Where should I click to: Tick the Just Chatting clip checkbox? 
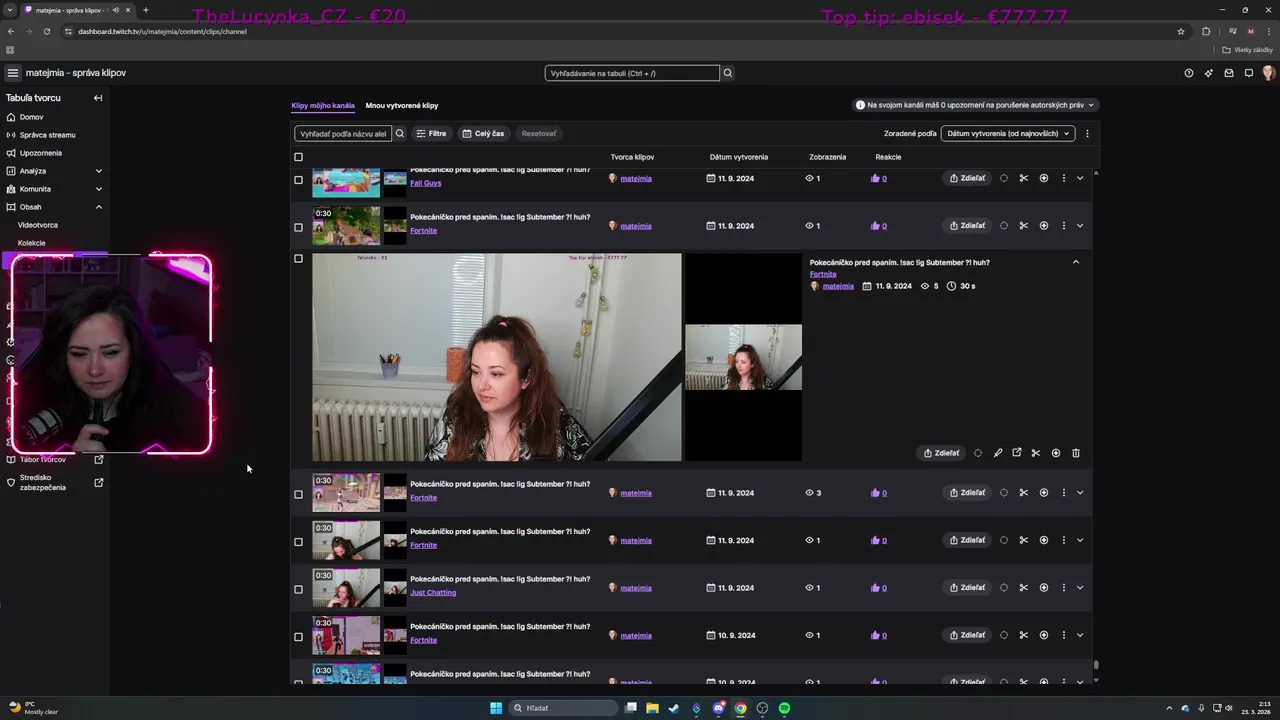point(298,589)
